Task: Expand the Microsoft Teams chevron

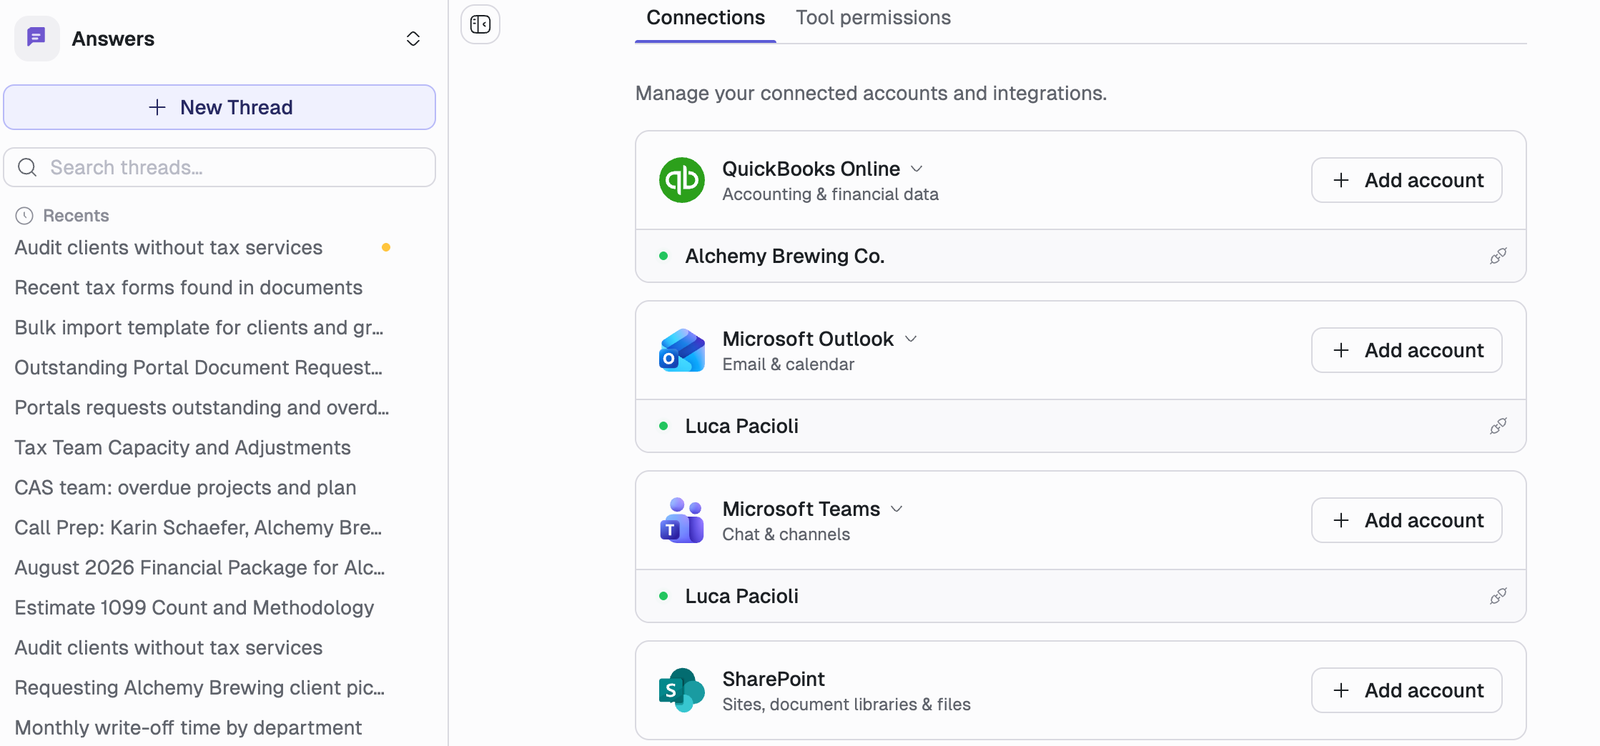Action: point(897,509)
